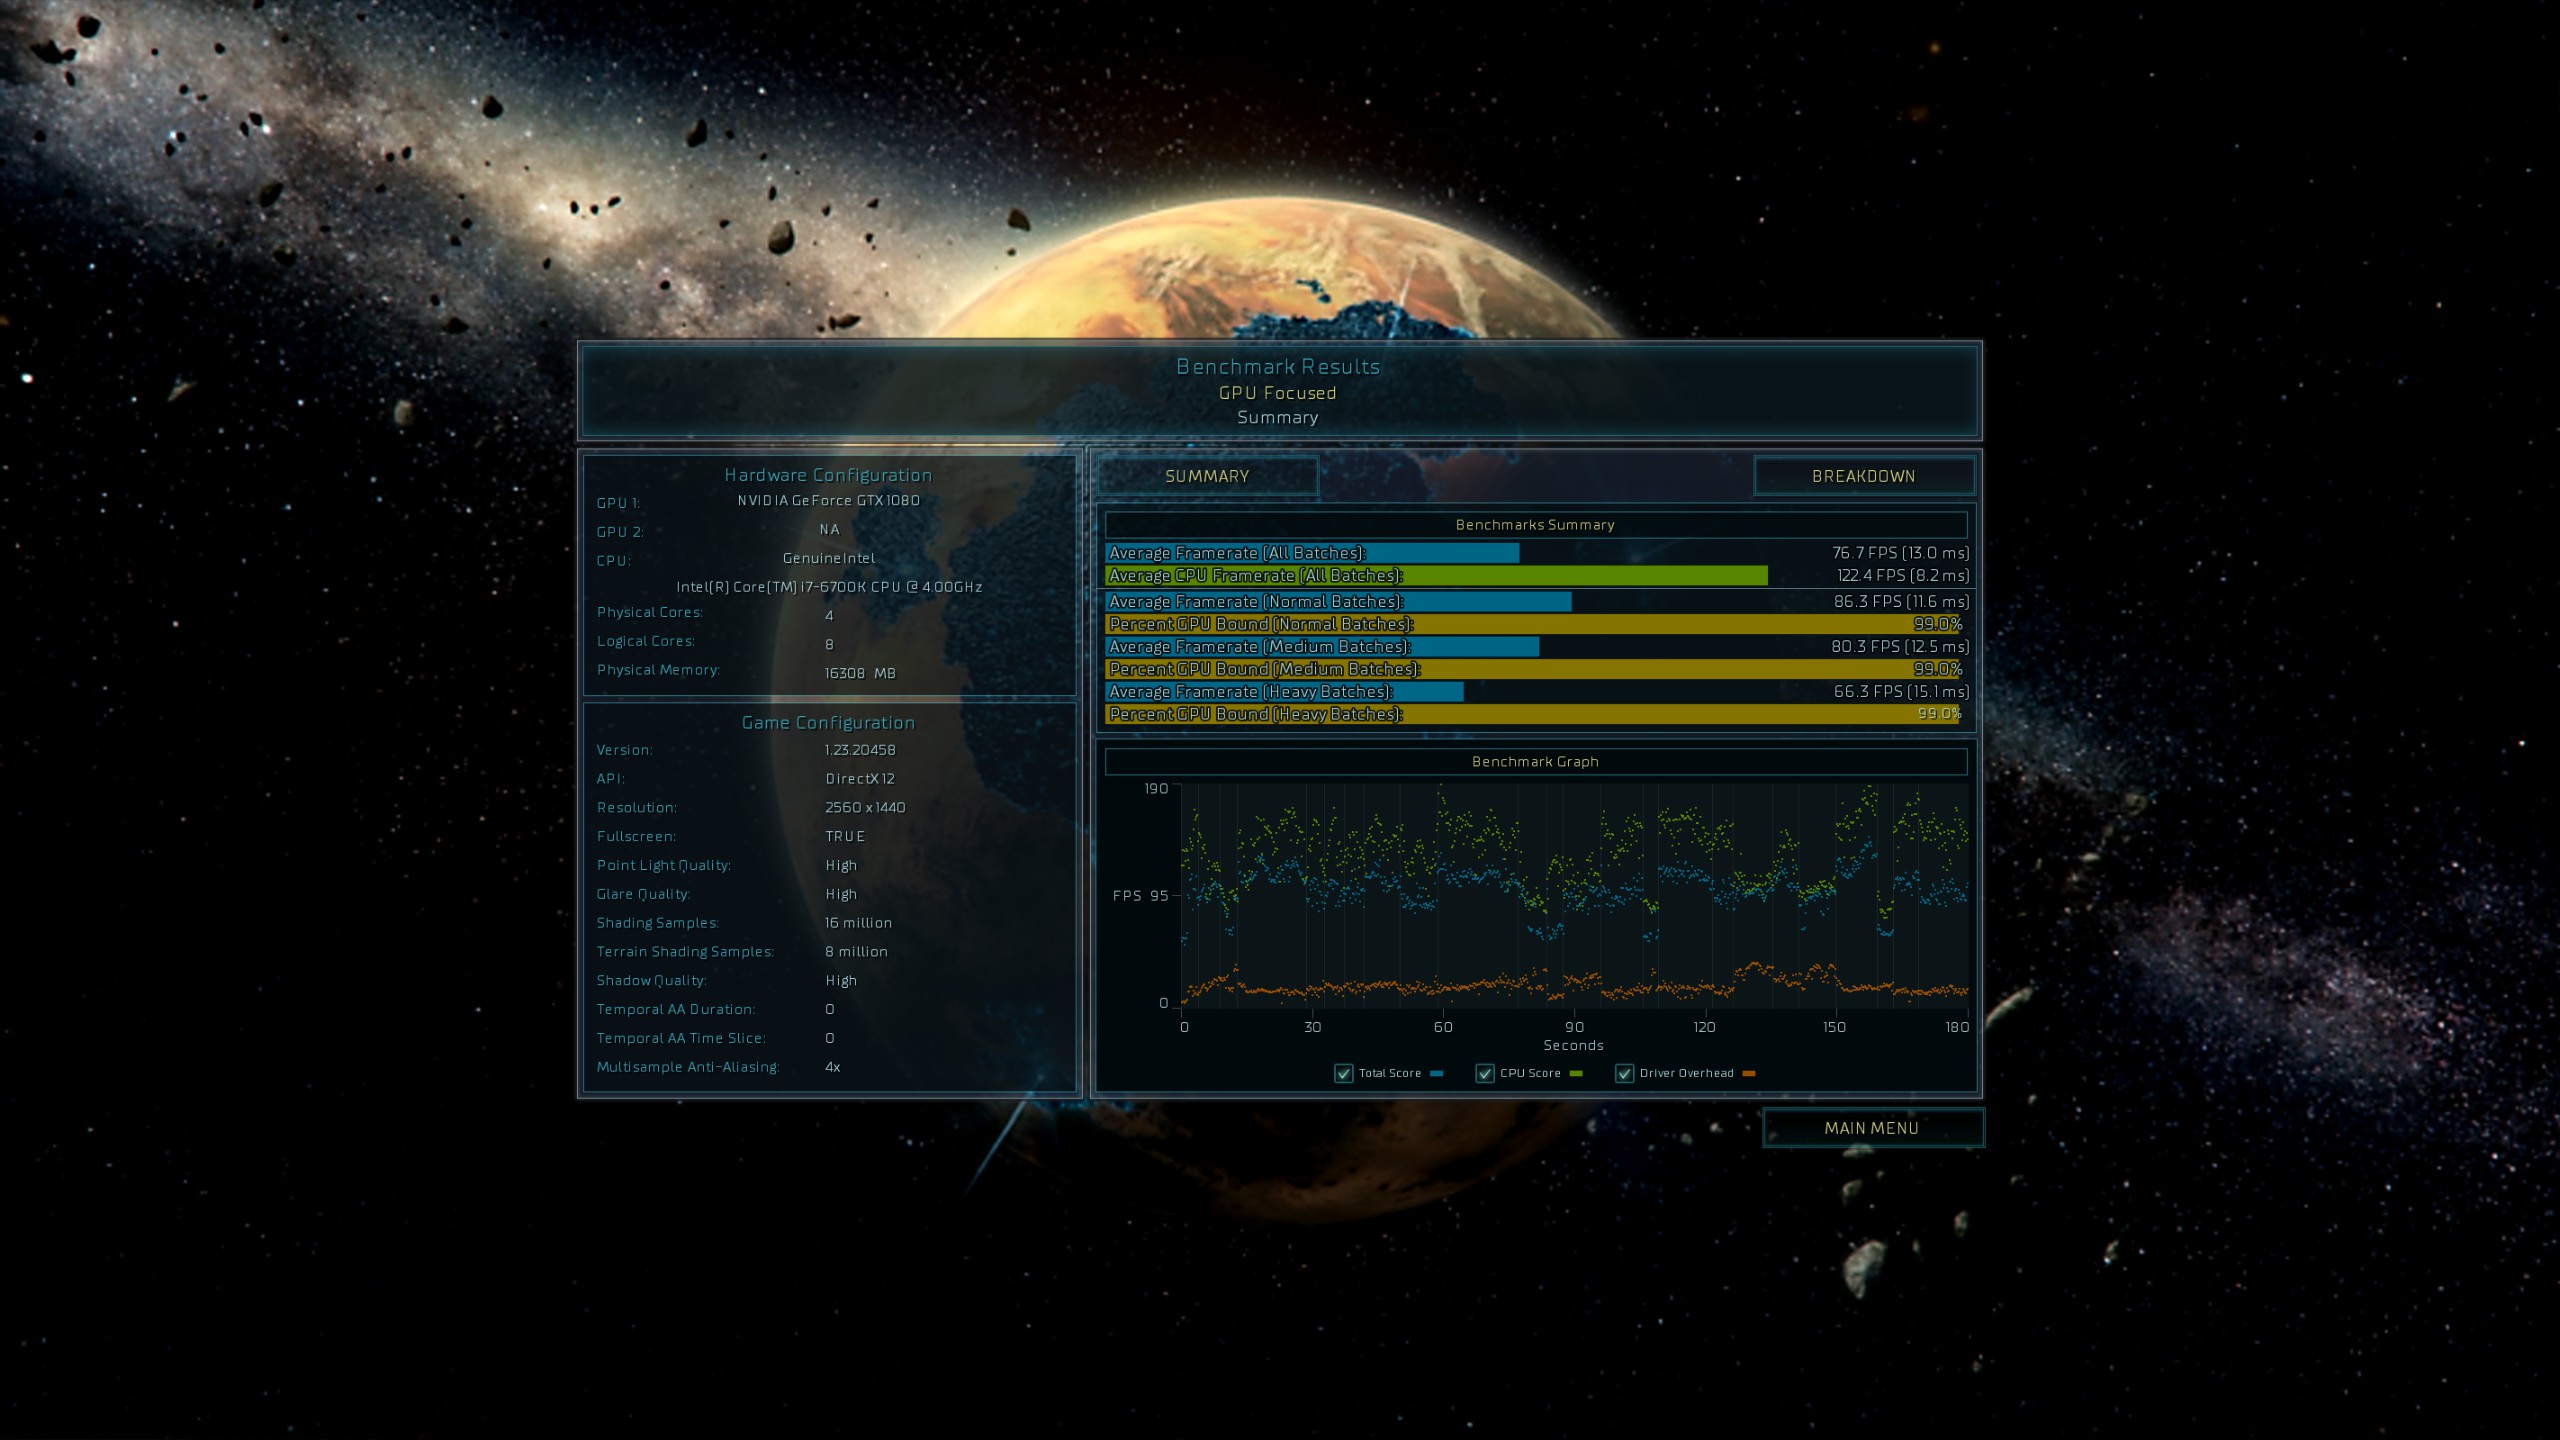The height and width of the screenshot is (1440, 2560).
Task: Toggle the CPU Score checkbox
Action: [x=1485, y=1073]
